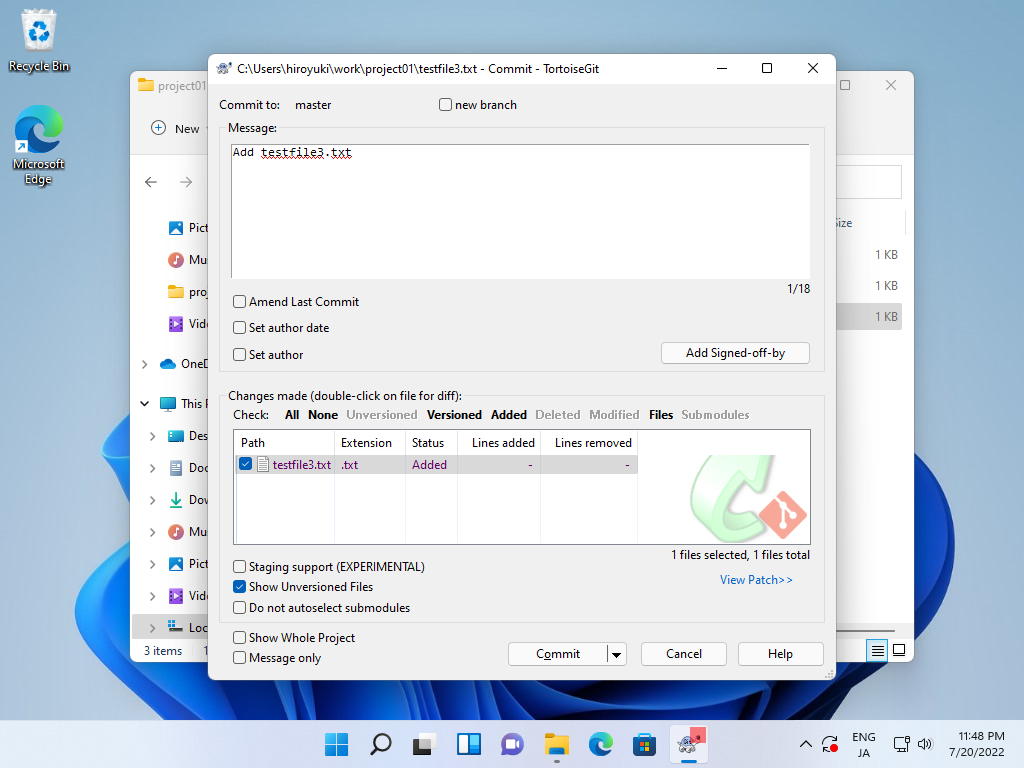Open File Explorer from the taskbar
Image resolution: width=1024 pixels, height=768 pixels.
click(556, 744)
